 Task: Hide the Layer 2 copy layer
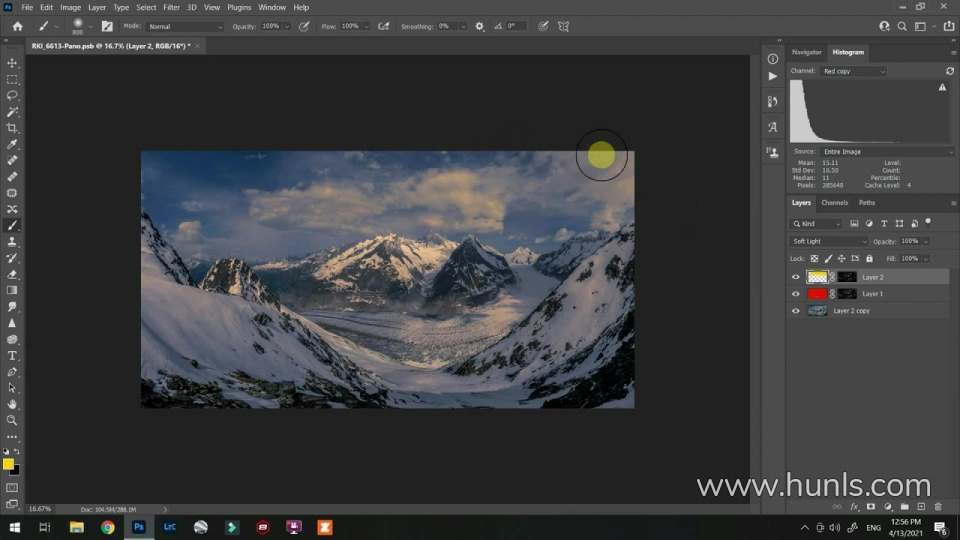[796, 311]
